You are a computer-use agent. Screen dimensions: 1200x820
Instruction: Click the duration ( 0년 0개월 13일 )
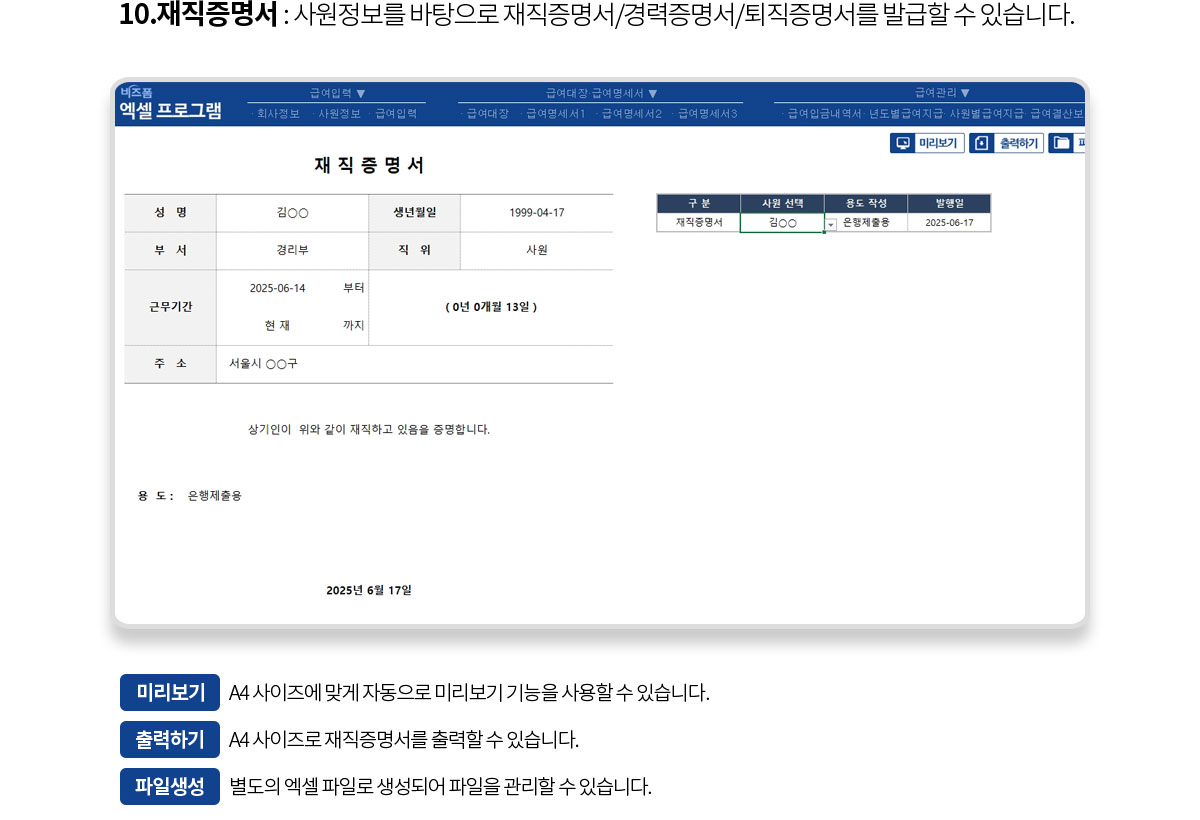[491, 308]
